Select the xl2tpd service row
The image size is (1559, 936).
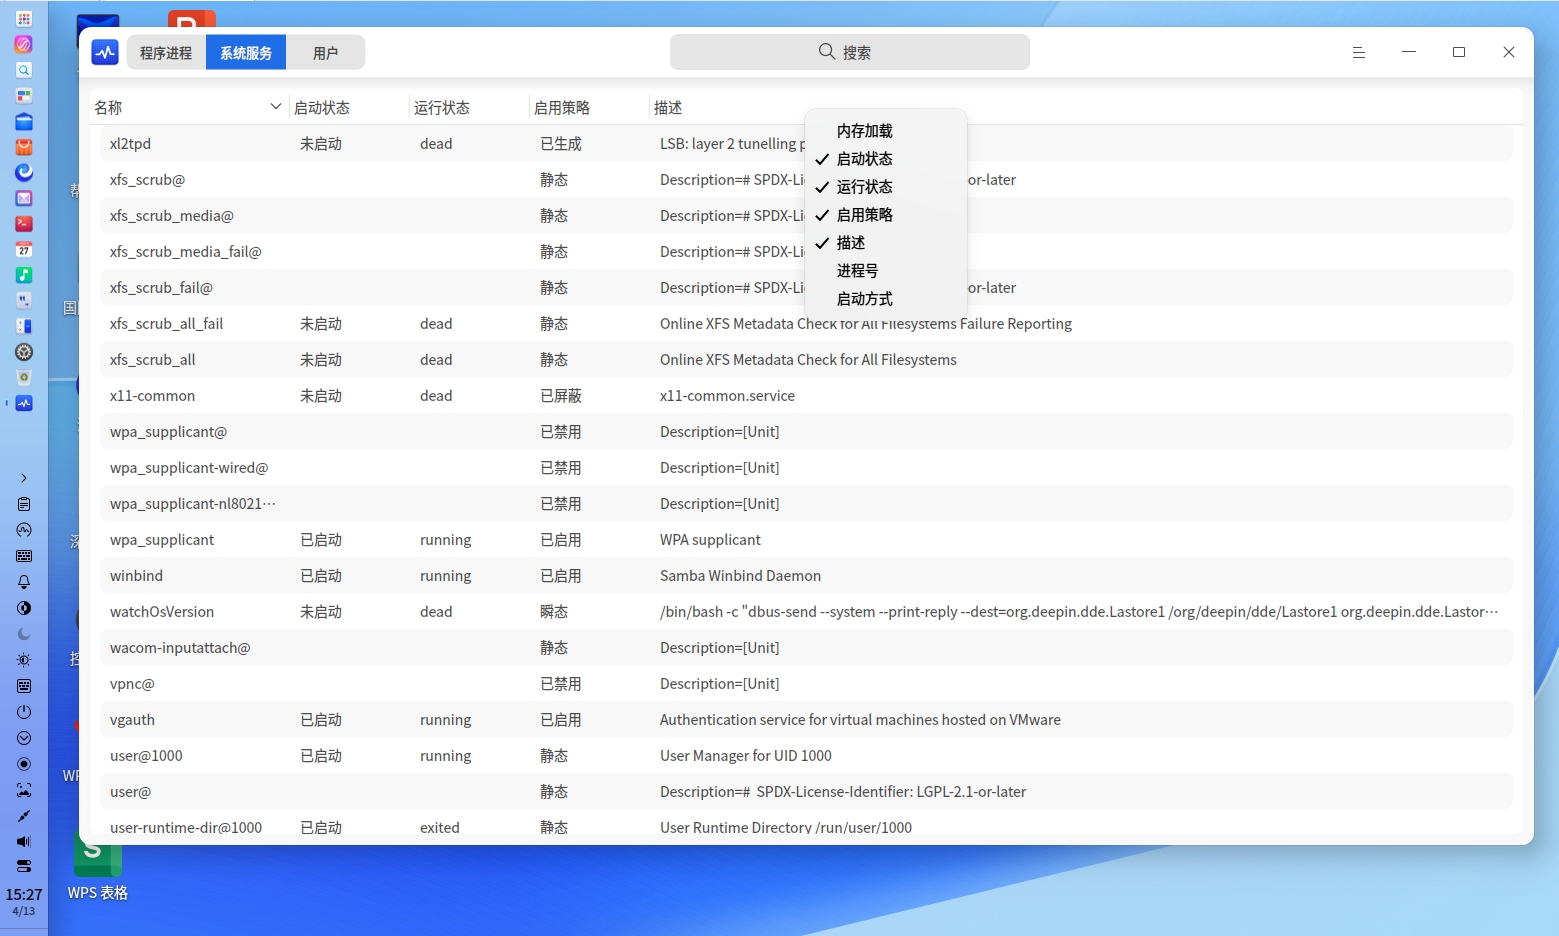coord(806,144)
